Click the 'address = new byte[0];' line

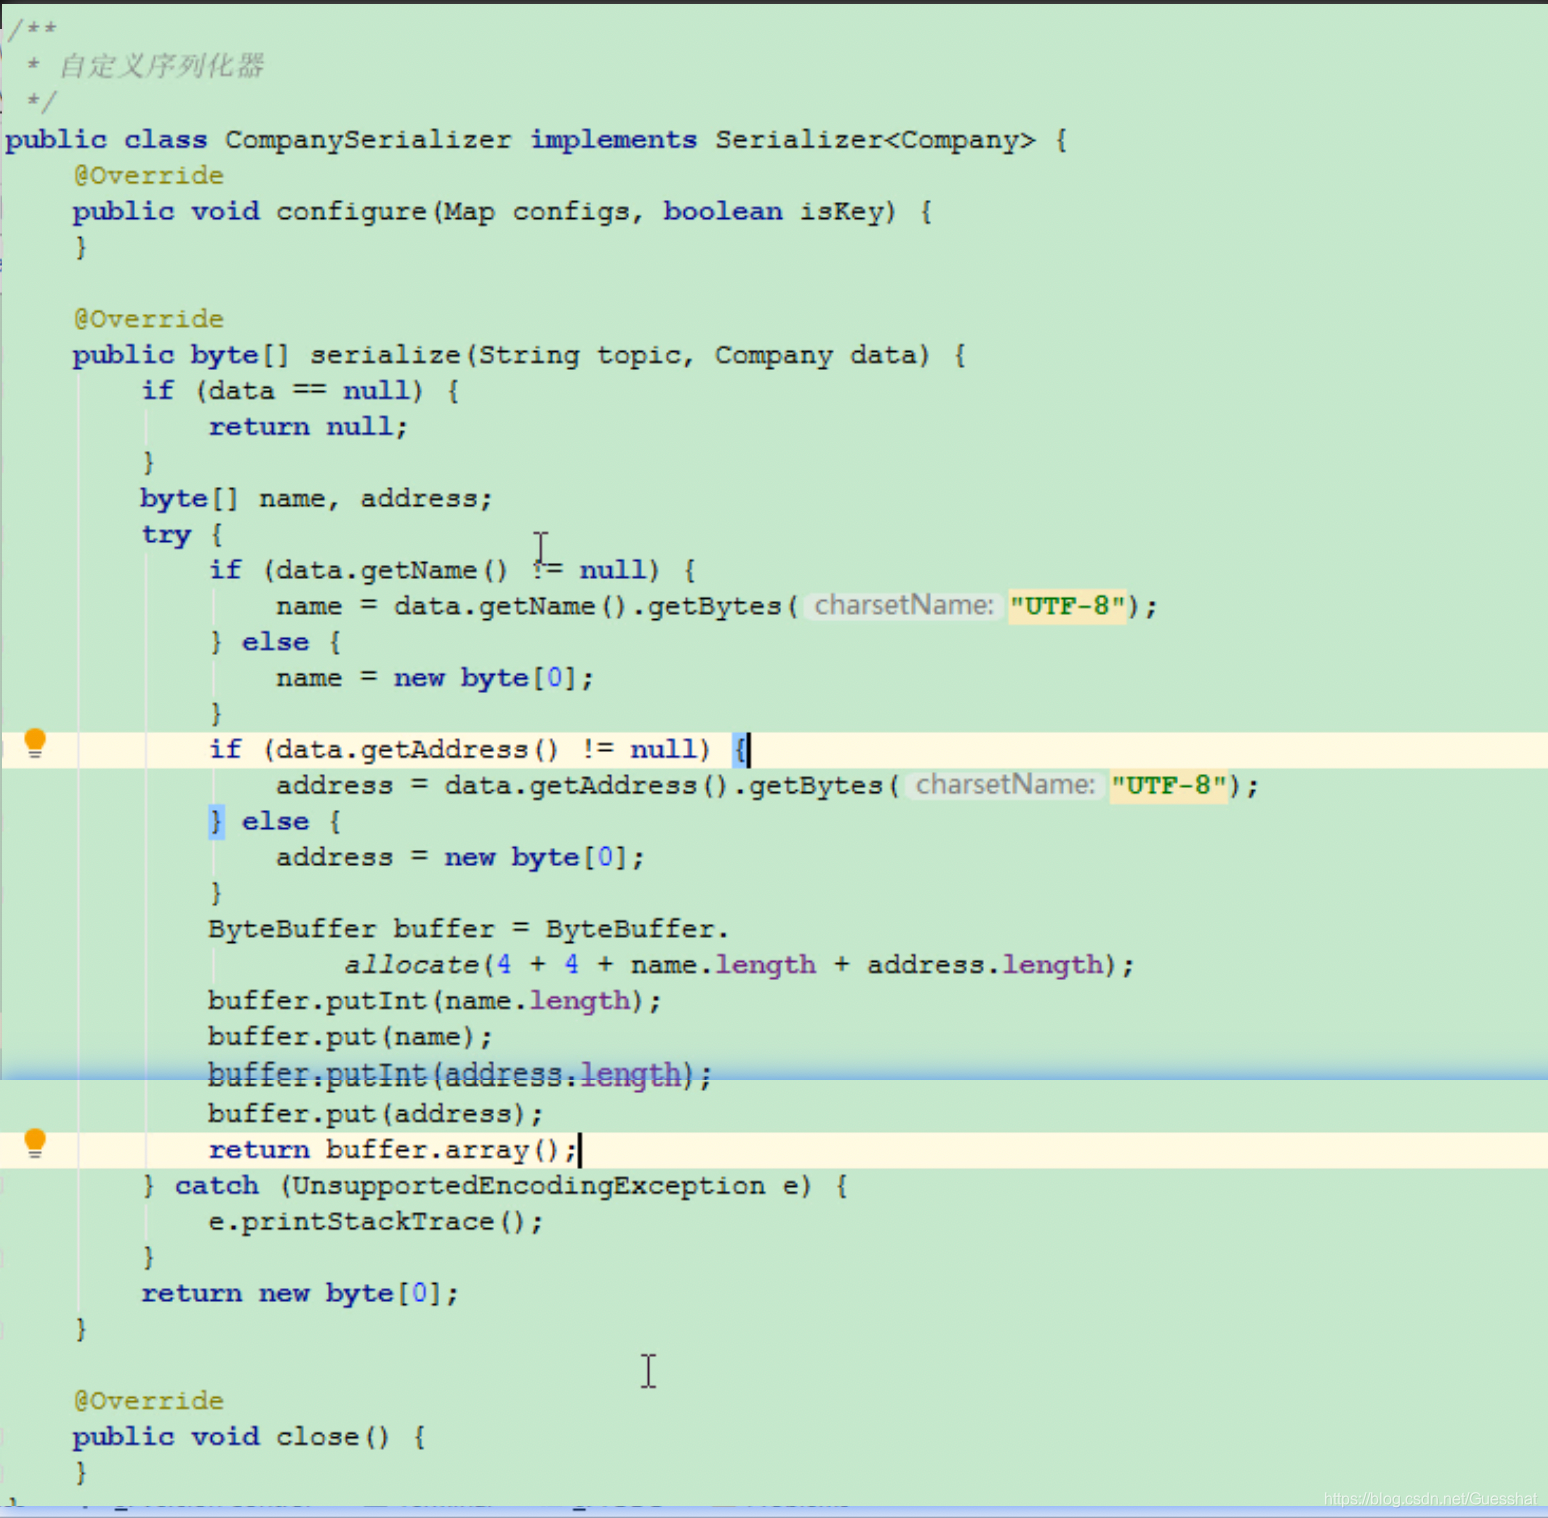(x=460, y=857)
